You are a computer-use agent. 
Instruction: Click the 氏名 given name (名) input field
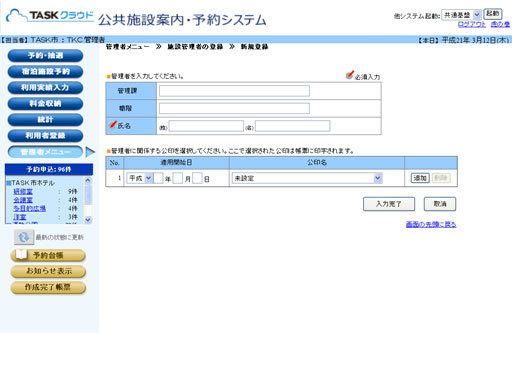click(x=293, y=126)
